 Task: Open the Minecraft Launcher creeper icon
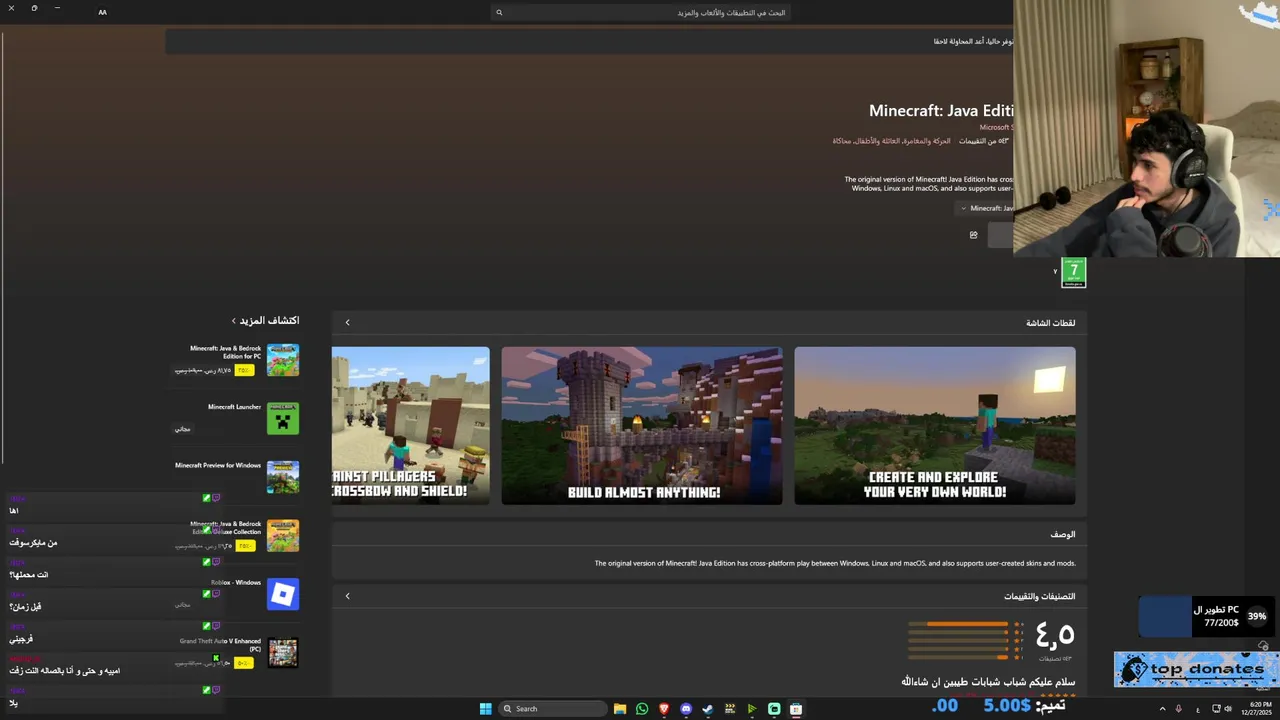[283, 419]
